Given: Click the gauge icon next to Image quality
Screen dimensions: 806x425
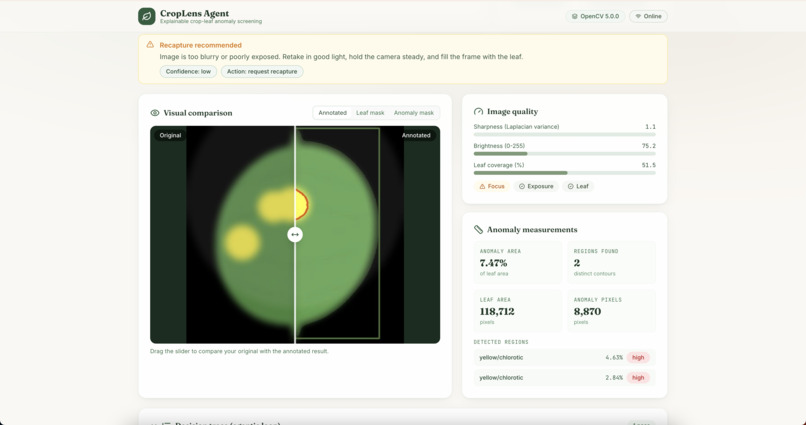Looking at the screenshot, I should (479, 112).
